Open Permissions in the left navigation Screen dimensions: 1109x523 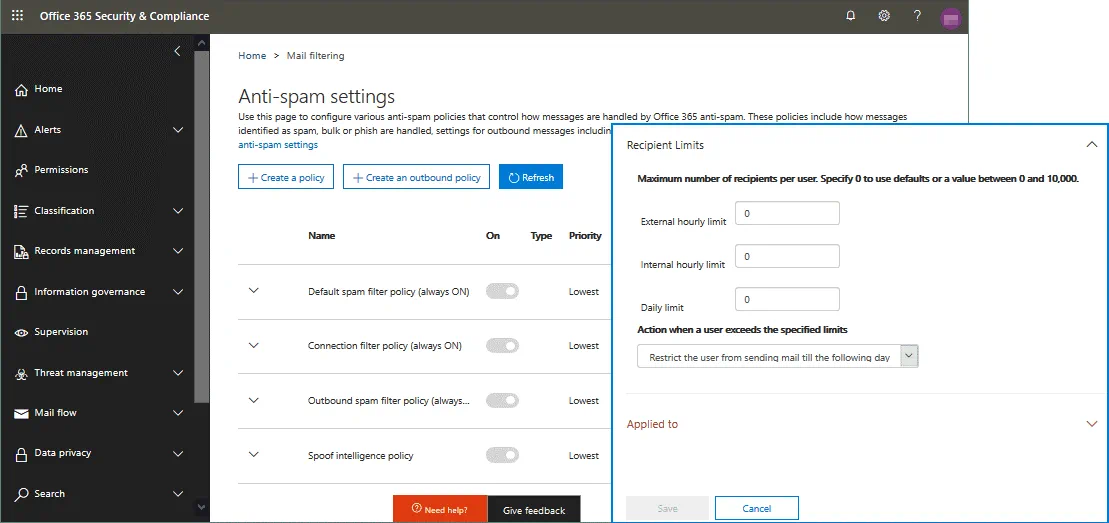click(x=61, y=170)
